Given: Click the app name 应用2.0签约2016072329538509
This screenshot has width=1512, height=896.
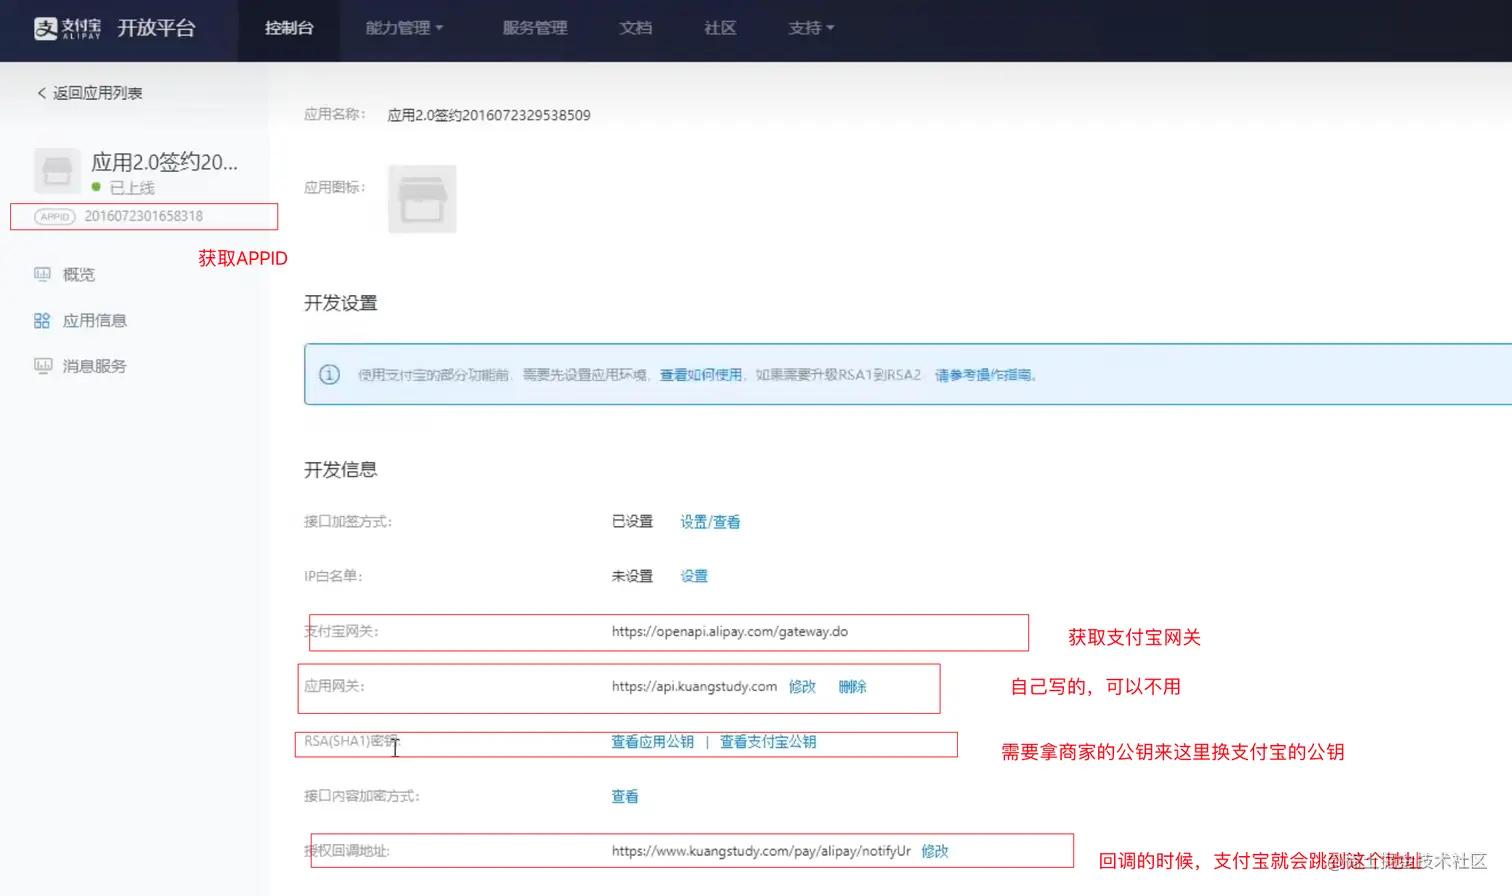Looking at the screenshot, I should click(489, 115).
